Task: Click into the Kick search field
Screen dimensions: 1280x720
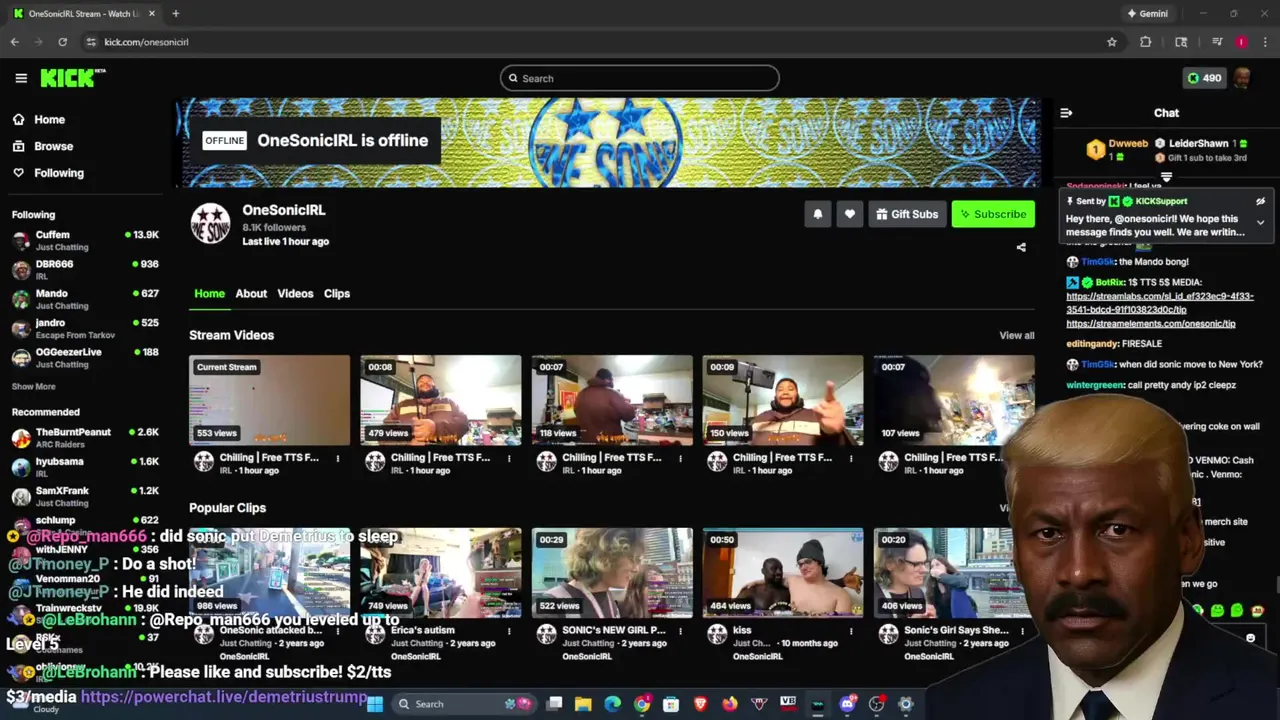Action: click(x=640, y=78)
